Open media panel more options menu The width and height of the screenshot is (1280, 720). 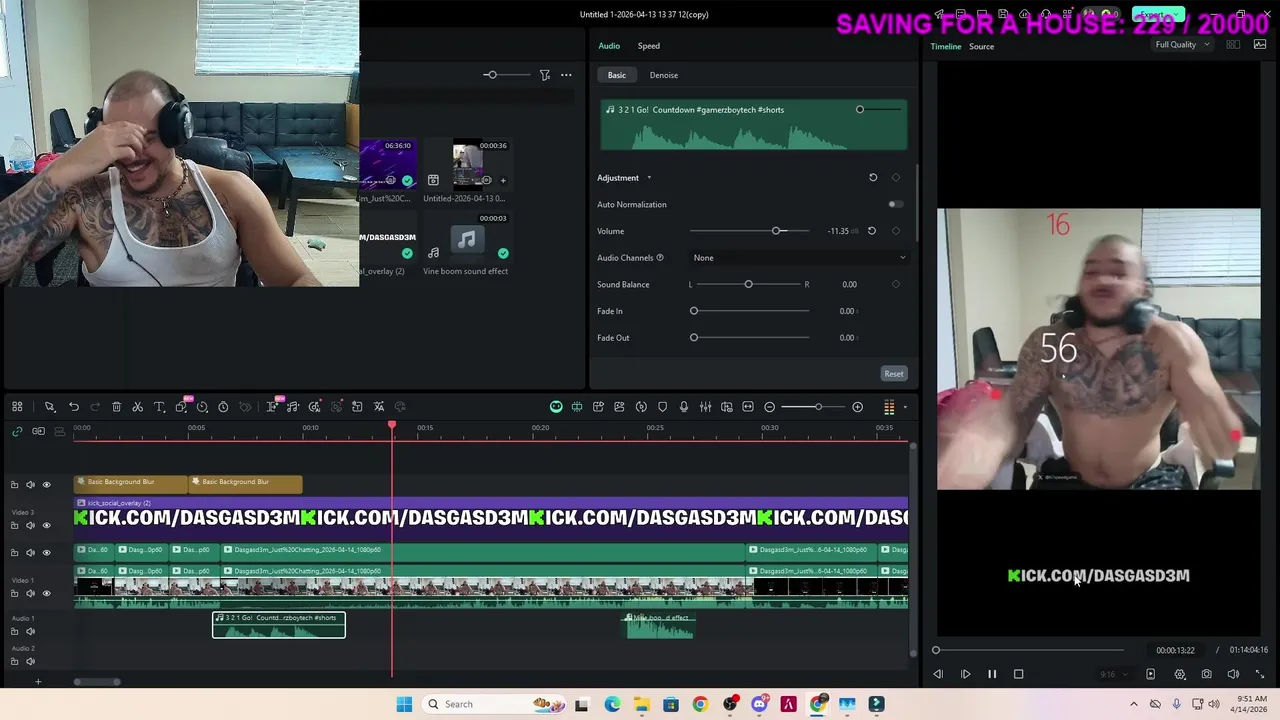click(x=566, y=75)
